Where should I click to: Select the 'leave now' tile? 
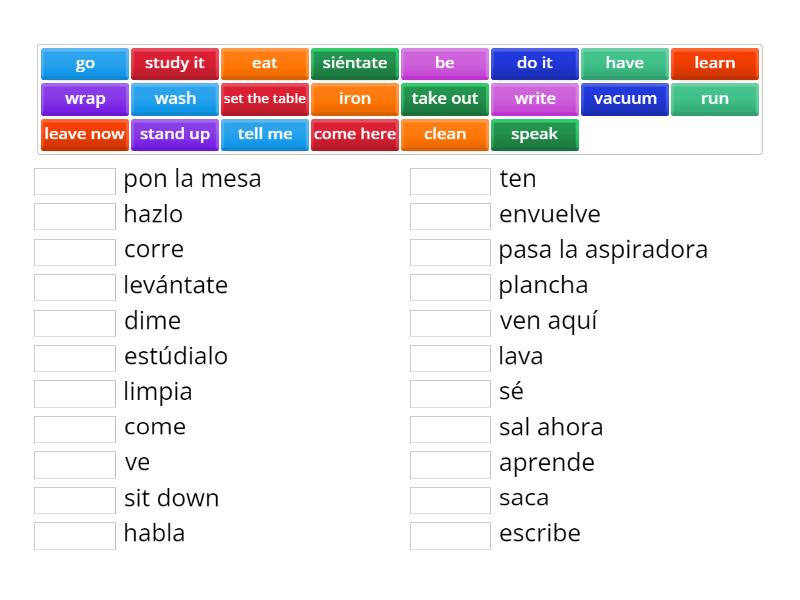point(85,134)
